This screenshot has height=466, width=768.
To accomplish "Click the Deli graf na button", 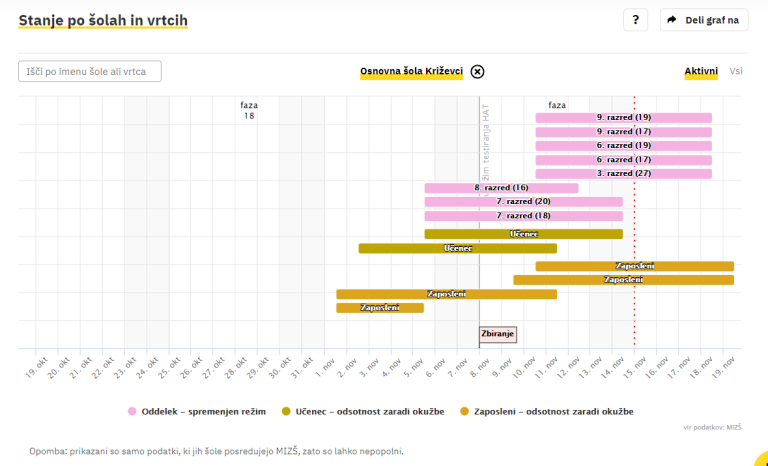I will coord(704,20).
